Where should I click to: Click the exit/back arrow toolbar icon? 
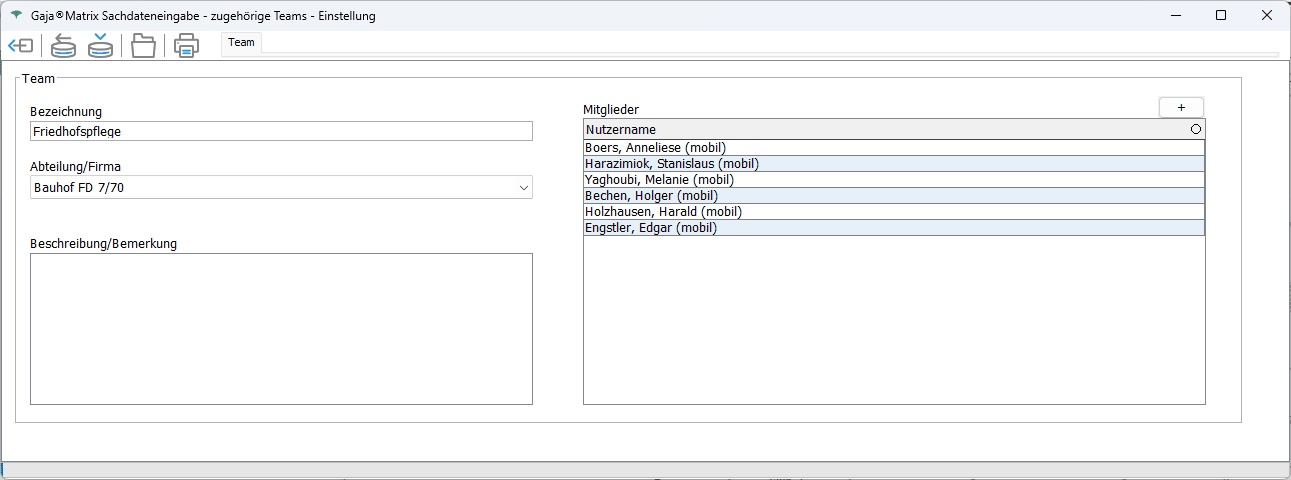pos(21,46)
